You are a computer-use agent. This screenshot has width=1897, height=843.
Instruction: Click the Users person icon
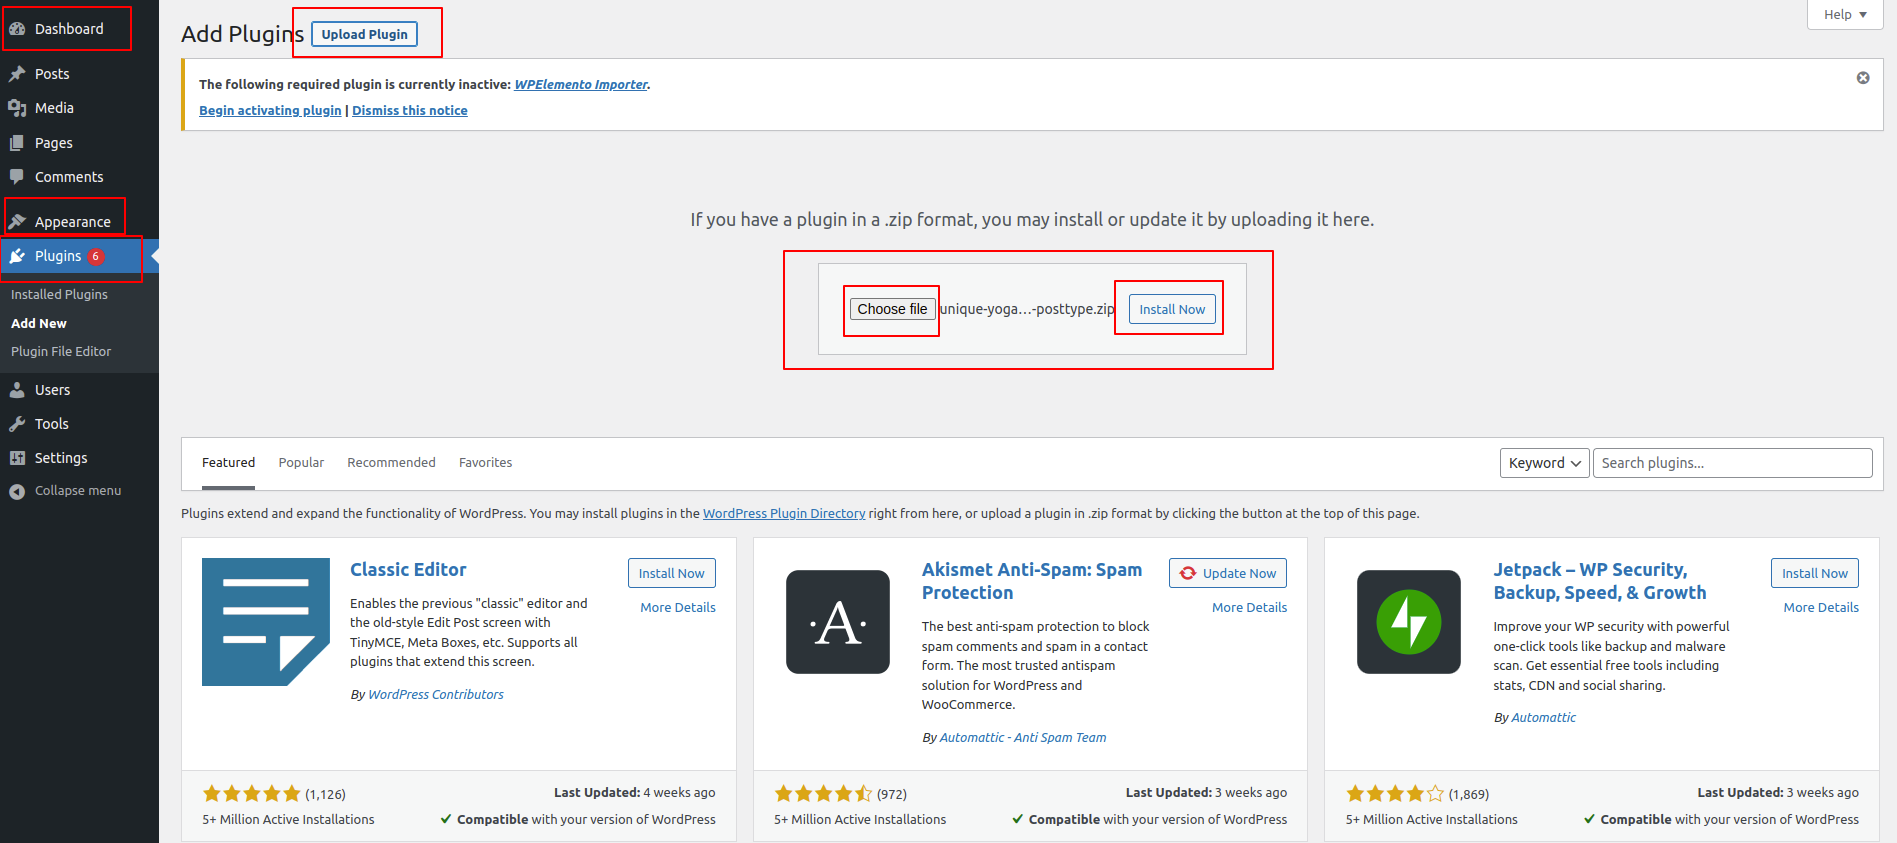17,390
